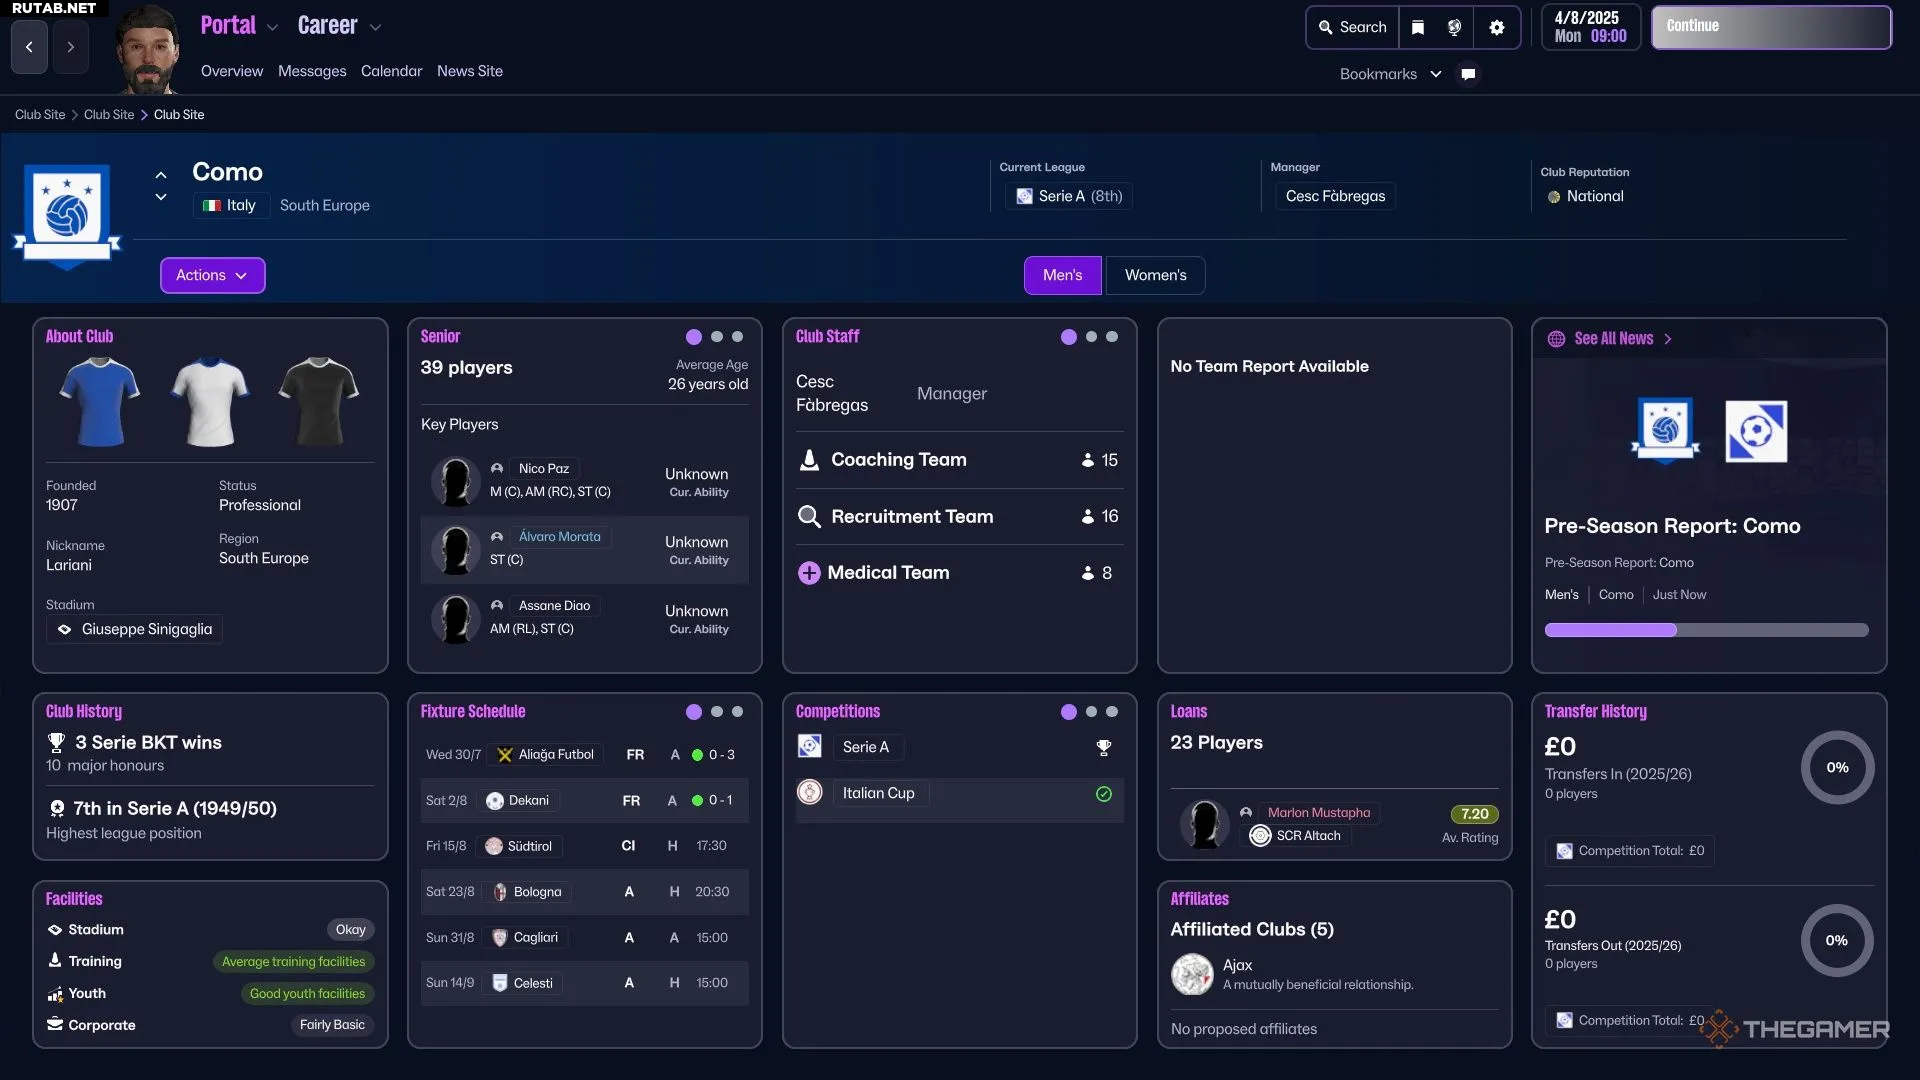Click the Serie A trophy icon
Viewport: 1920px width, 1080px height.
(1103, 747)
